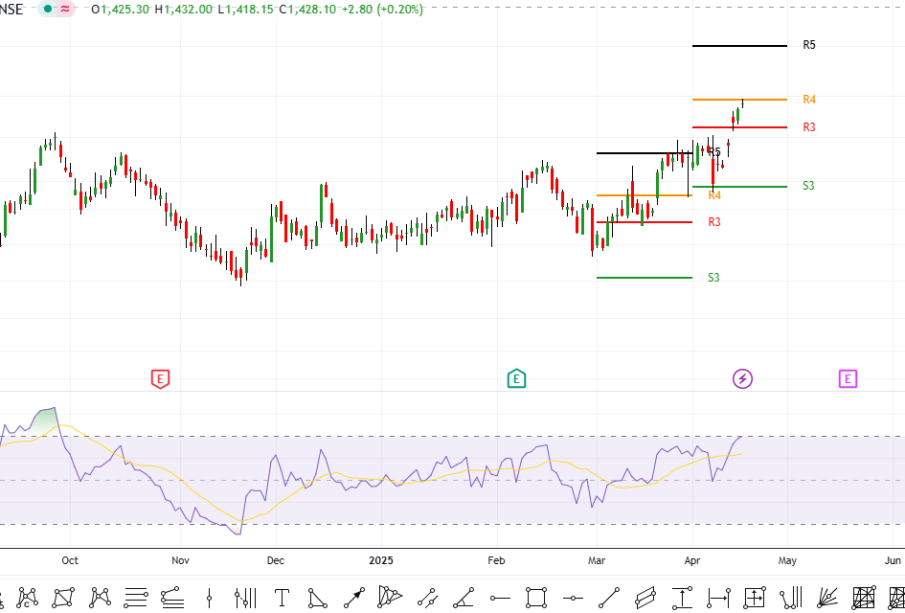This screenshot has width=905, height=613.
Task: Click the open value O1,425.30
Action: (x=120, y=10)
